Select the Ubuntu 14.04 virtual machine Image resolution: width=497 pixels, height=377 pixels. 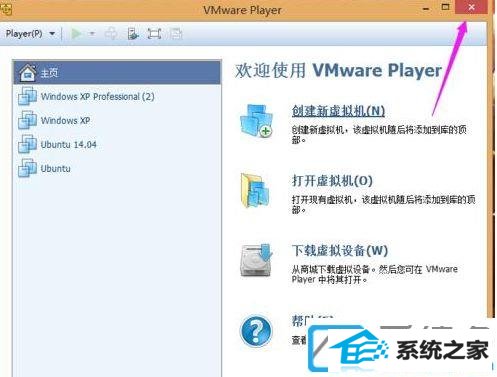pyautogui.click(x=117, y=144)
